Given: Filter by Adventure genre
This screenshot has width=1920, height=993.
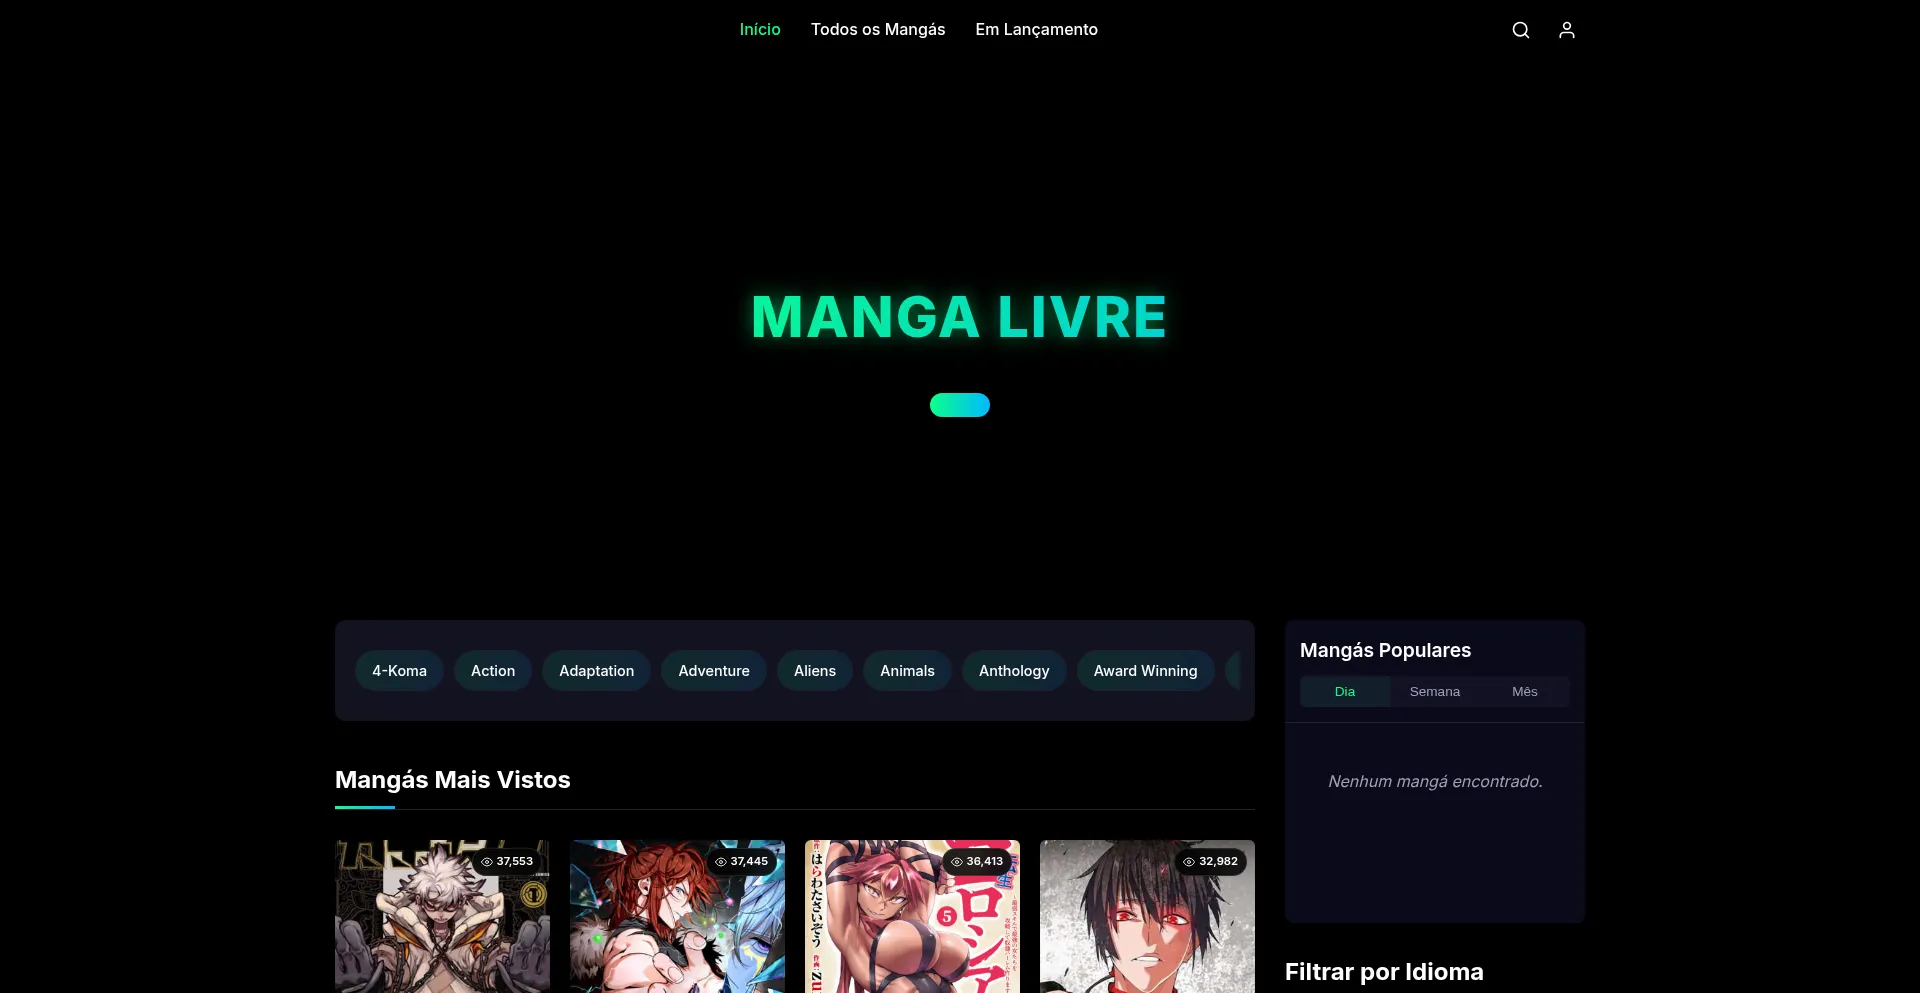Looking at the screenshot, I should [x=714, y=671].
